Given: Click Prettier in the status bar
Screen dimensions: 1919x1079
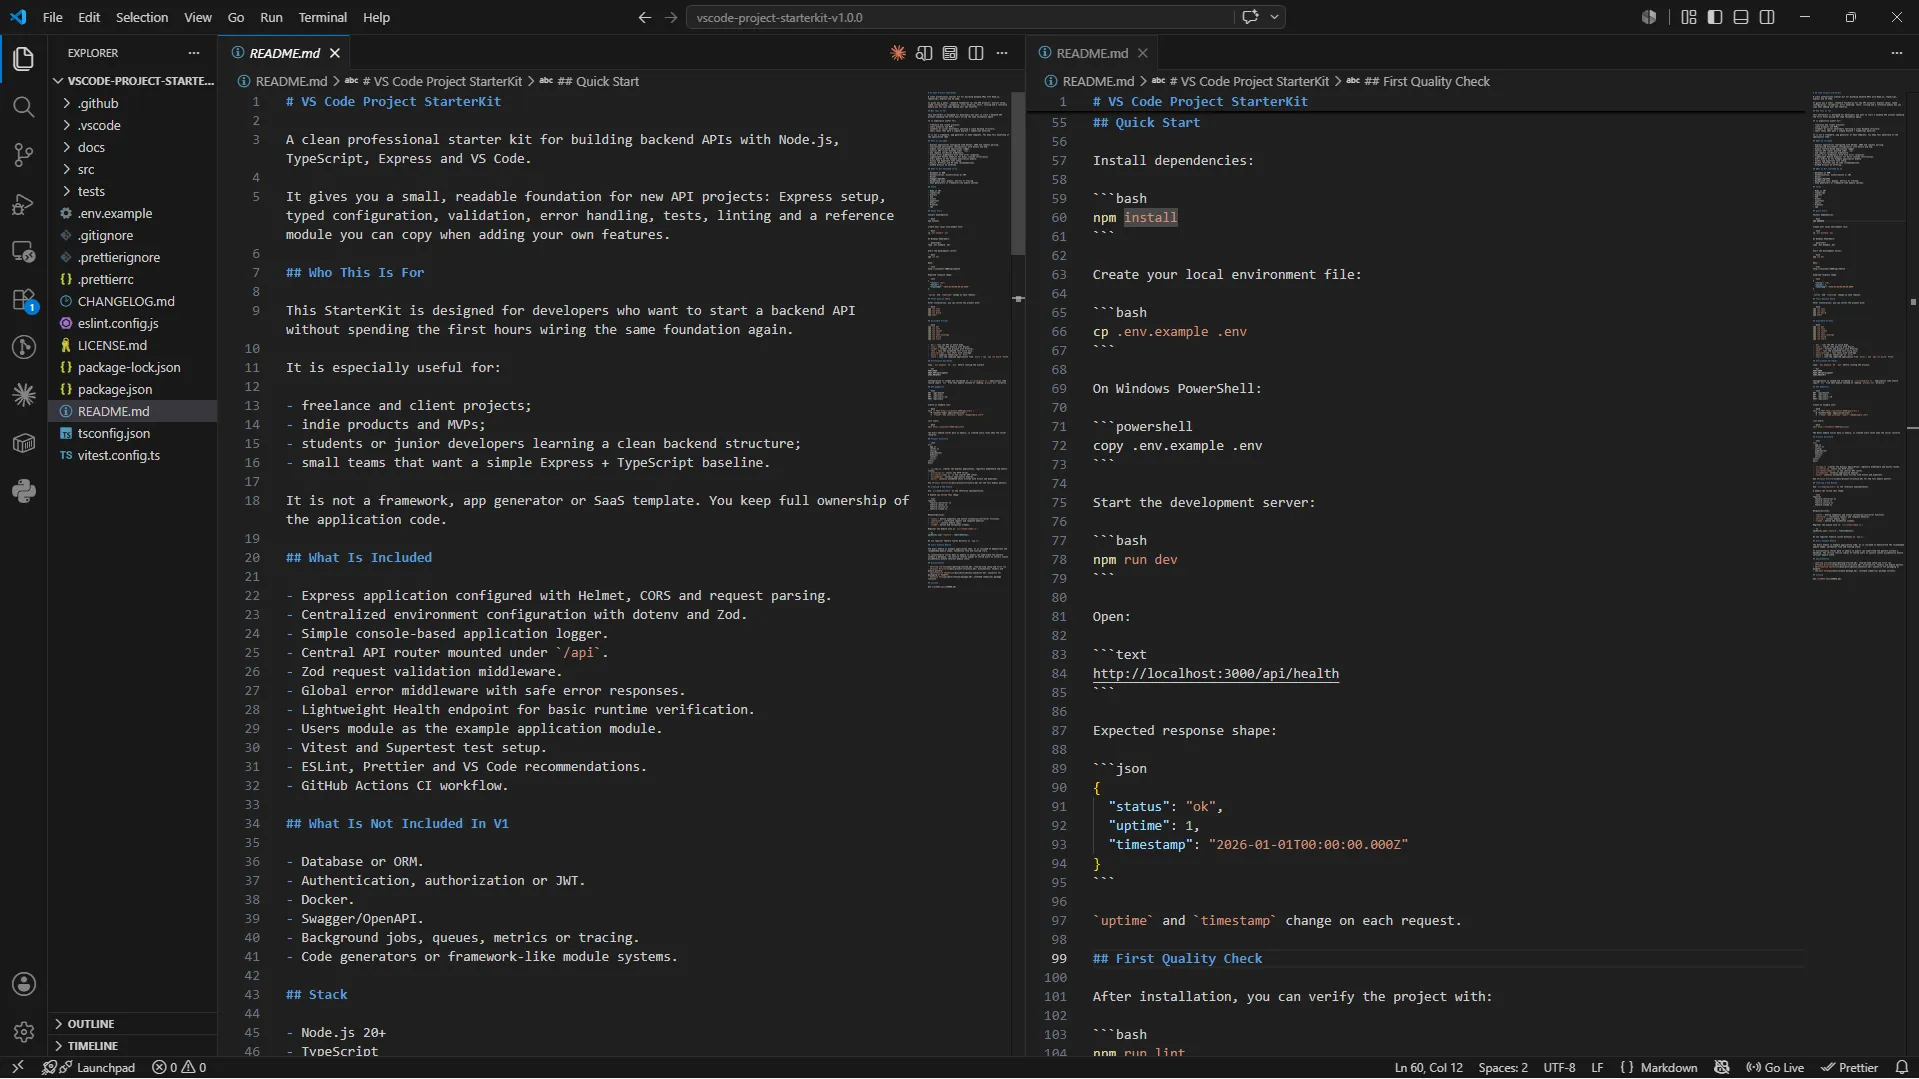Looking at the screenshot, I should 1849,1067.
